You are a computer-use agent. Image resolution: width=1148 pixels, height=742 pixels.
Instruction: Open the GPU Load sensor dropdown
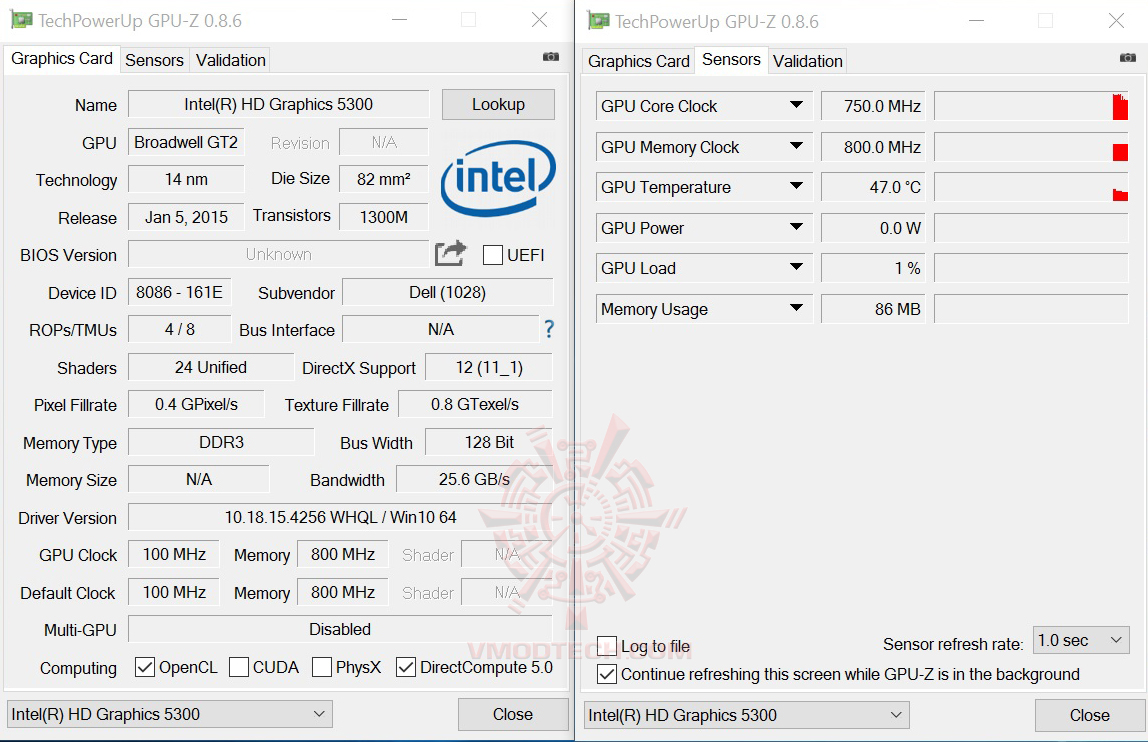coord(797,268)
